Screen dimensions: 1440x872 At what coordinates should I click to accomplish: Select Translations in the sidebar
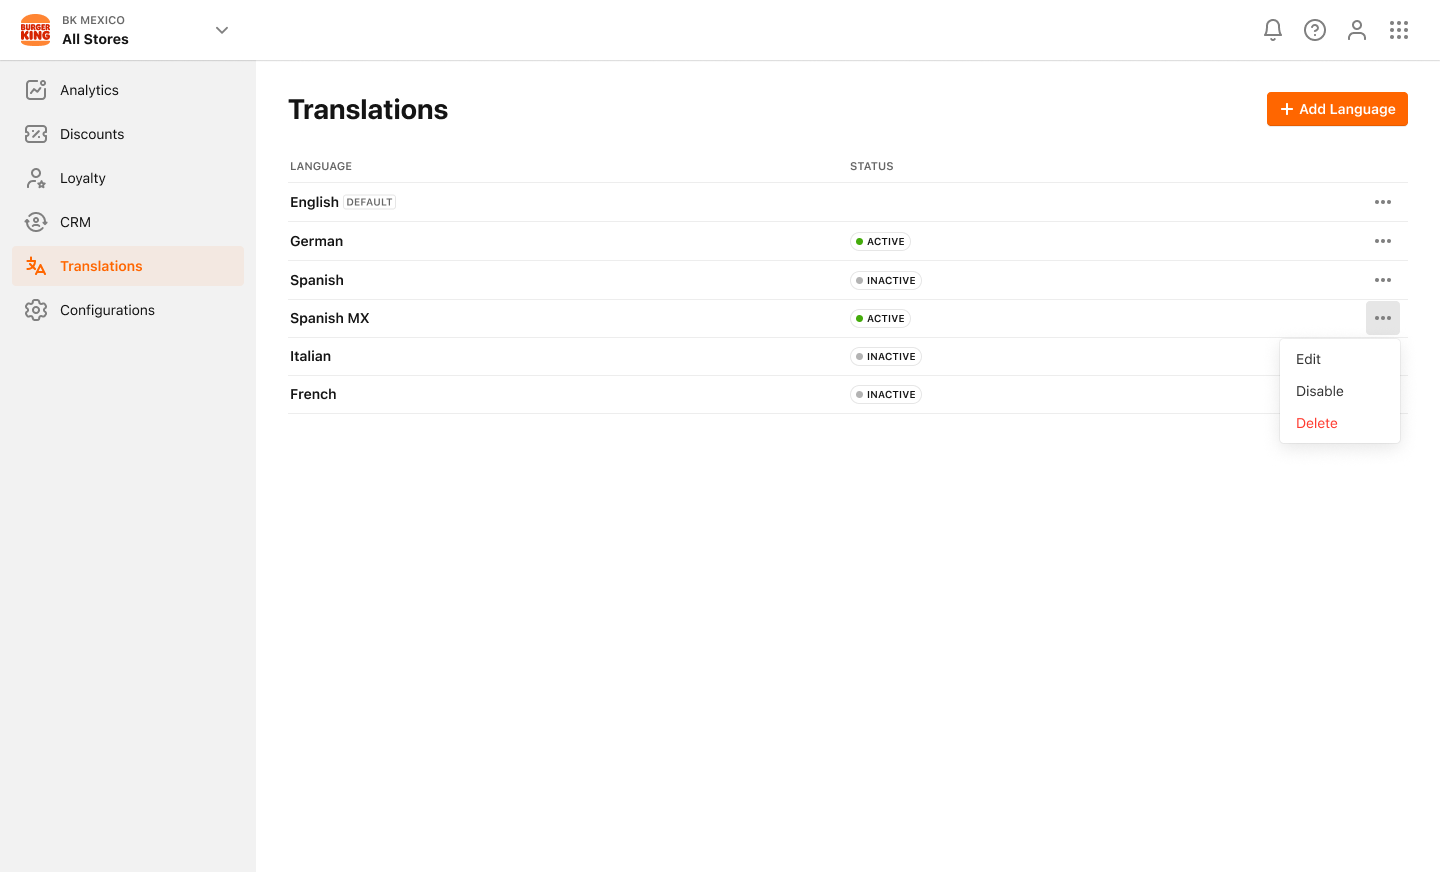128,266
